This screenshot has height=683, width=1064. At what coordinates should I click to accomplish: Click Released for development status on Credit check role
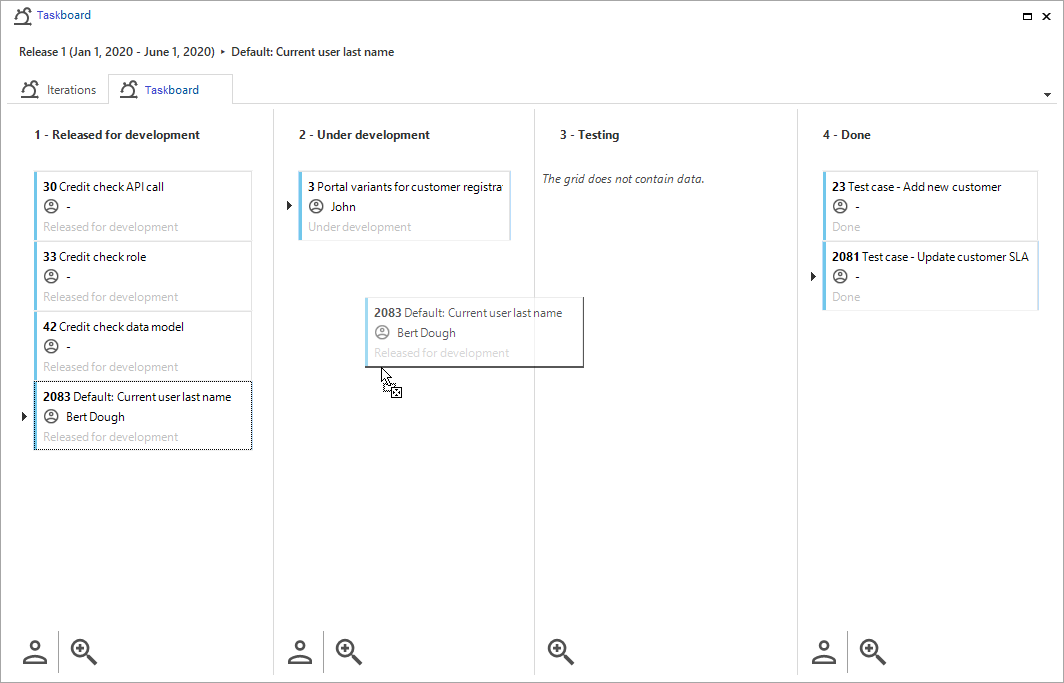coord(111,297)
